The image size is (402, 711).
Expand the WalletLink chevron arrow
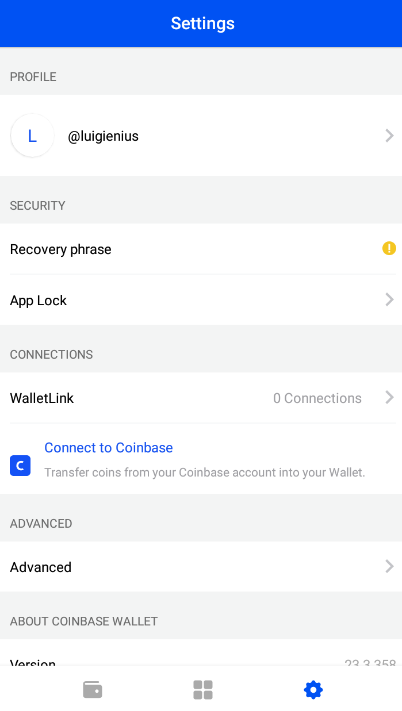pyautogui.click(x=389, y=398)
